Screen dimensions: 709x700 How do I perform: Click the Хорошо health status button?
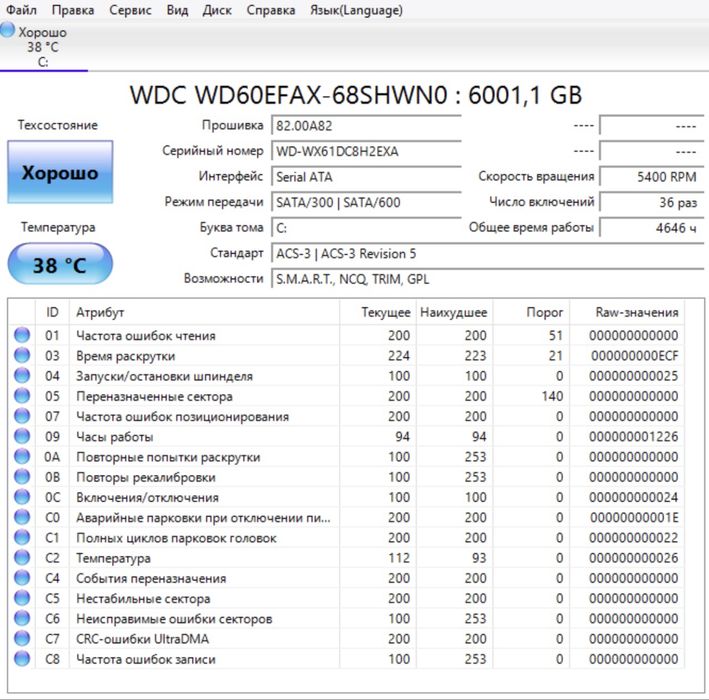point(60,172)
